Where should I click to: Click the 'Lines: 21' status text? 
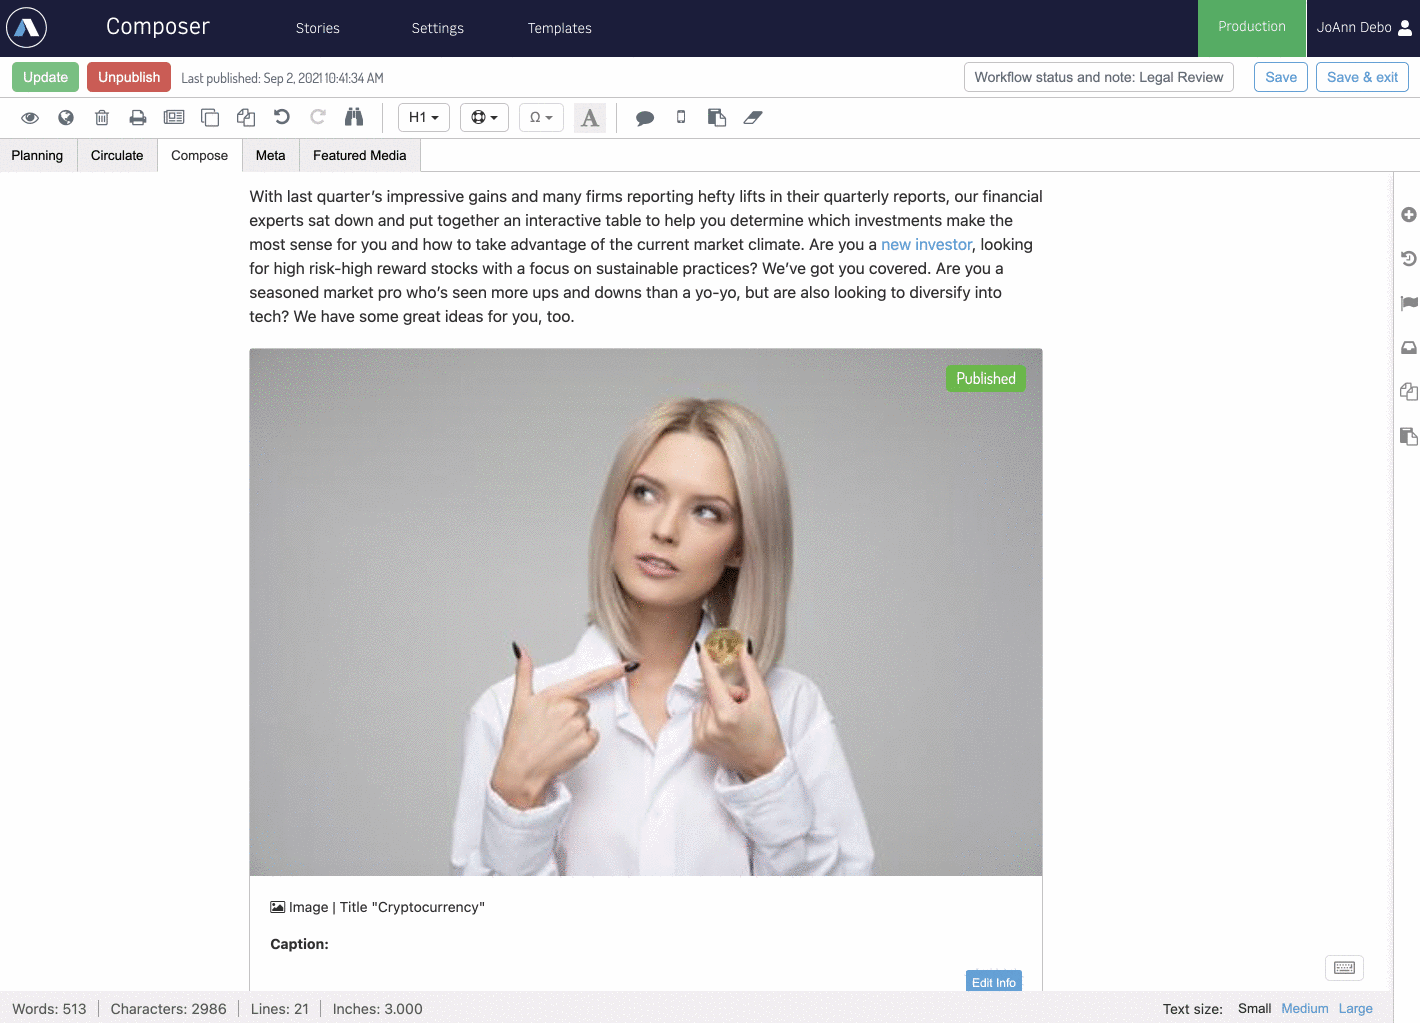tap(280, 1009)
